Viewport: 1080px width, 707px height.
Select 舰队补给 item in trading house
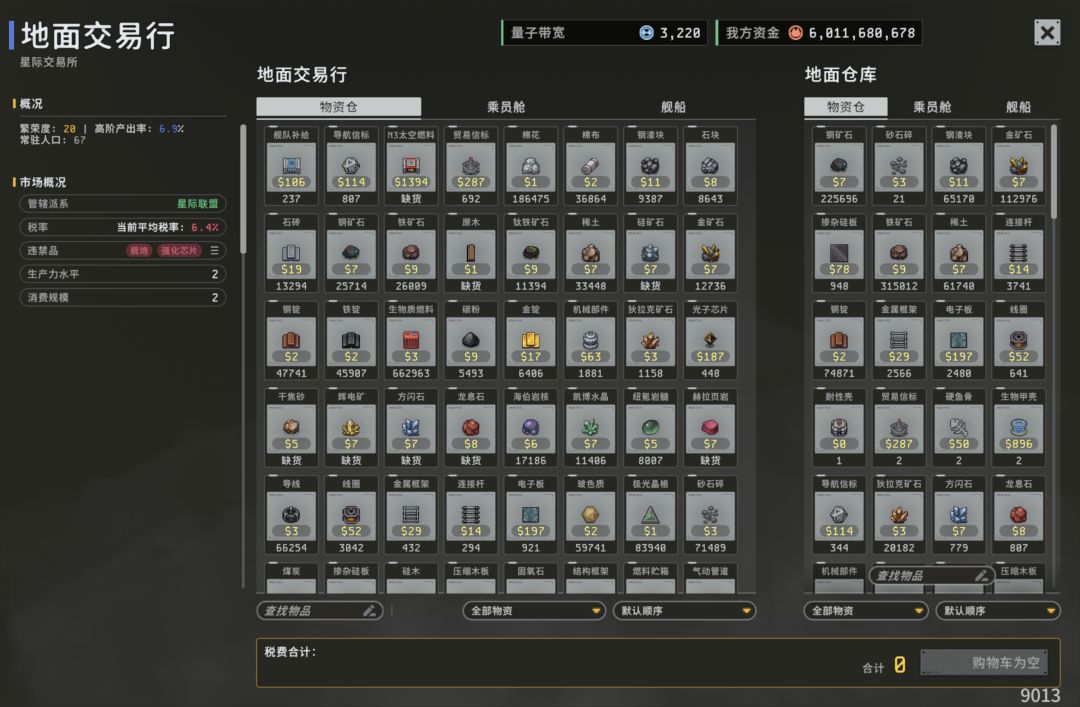(x=291, y=166)
